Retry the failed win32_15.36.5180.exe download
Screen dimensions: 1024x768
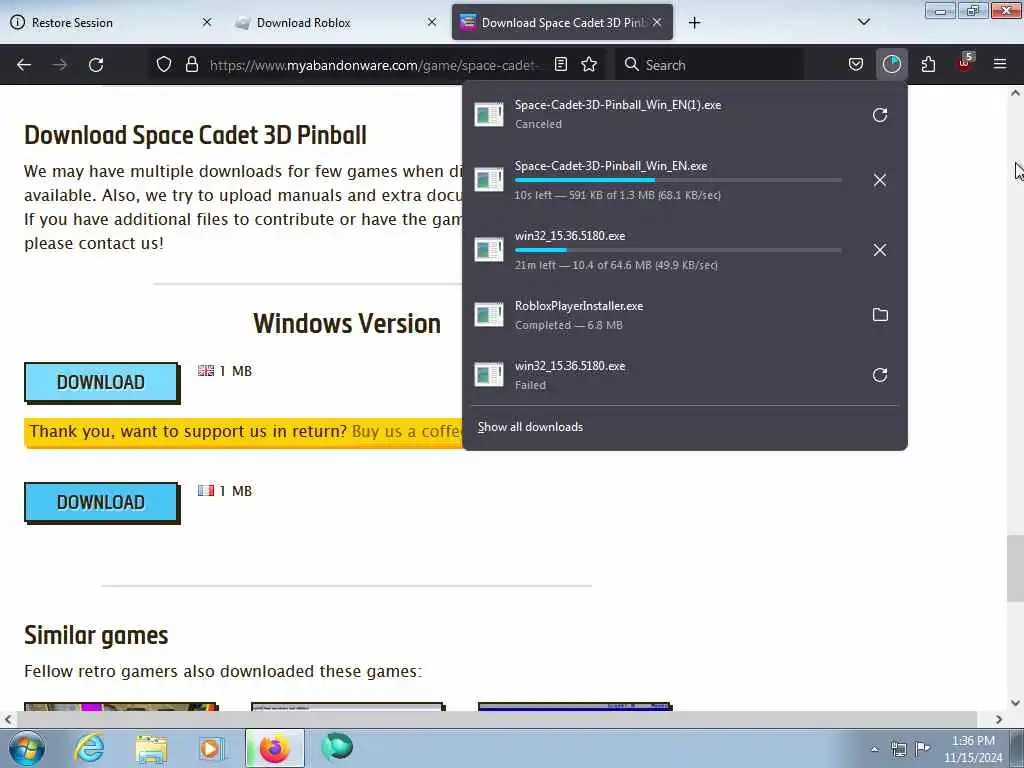[880, 375]
